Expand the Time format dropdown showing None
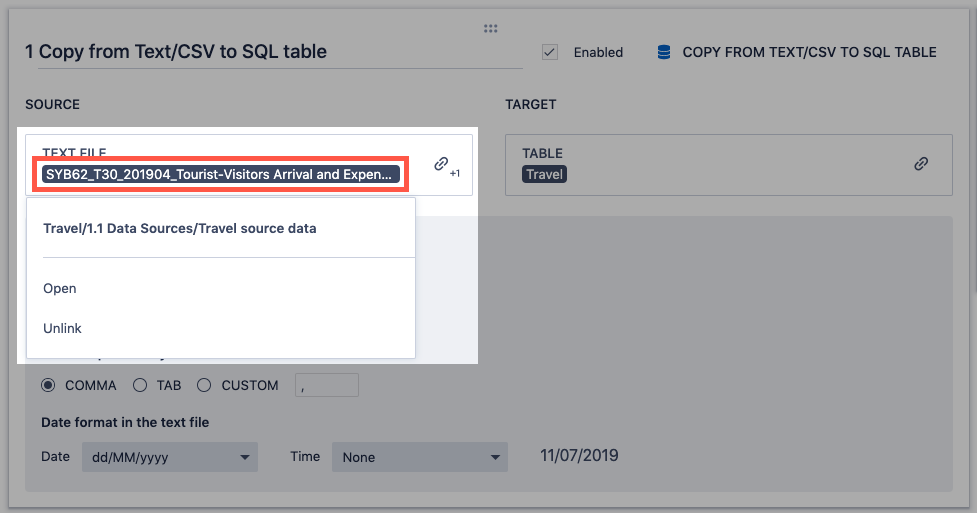 pyautogui.click(x=420, y=457)
